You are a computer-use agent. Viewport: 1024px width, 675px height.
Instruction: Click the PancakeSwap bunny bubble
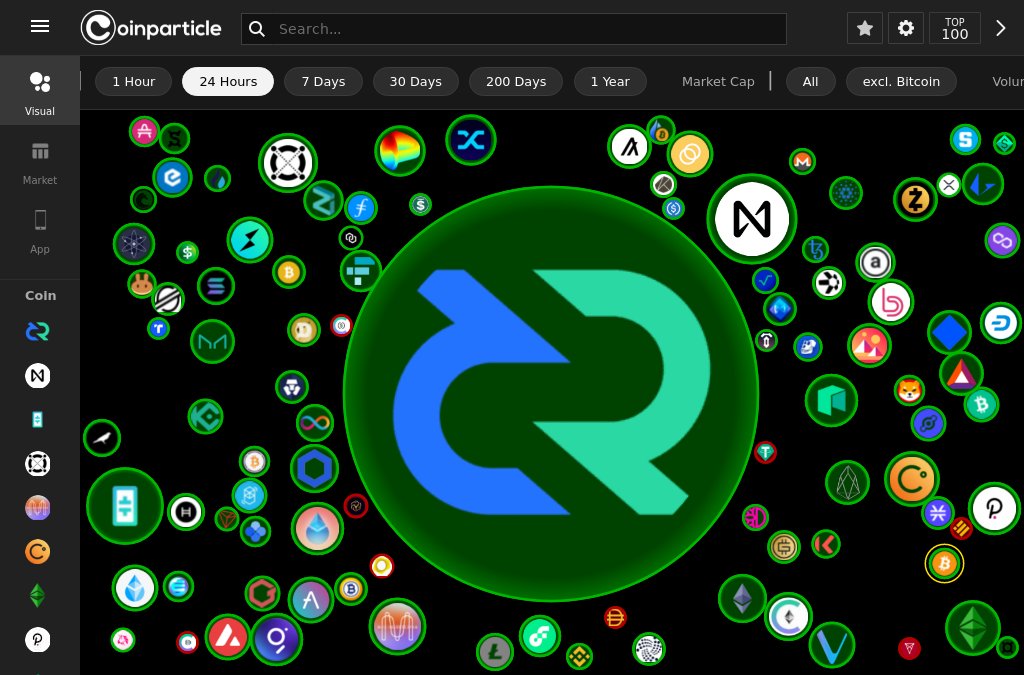(142, 284)
